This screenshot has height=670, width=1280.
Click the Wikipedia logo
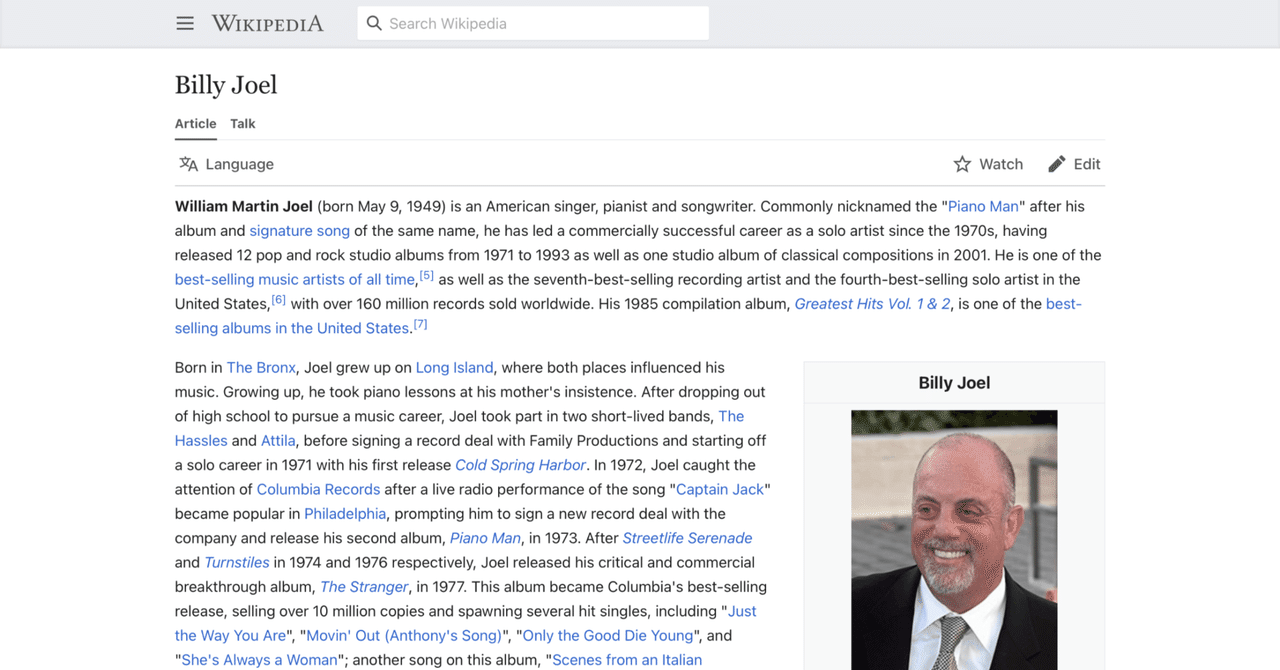(x=267, y=23)
